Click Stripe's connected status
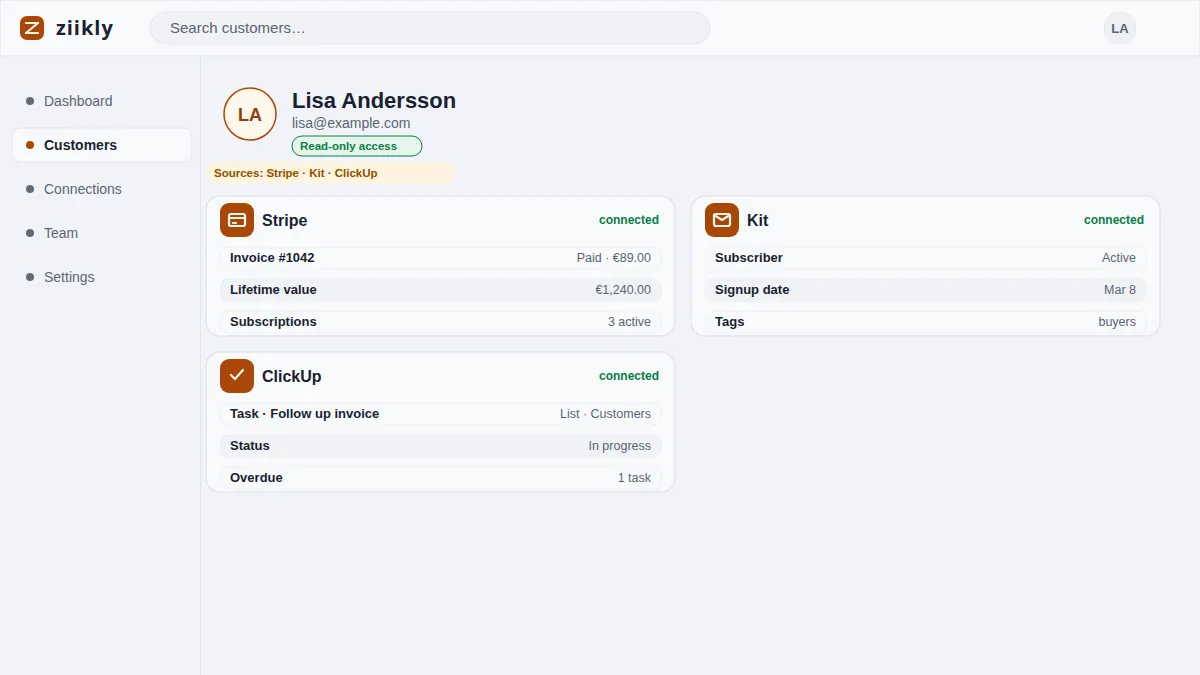1200x675 pixels. tap(629, 220)
